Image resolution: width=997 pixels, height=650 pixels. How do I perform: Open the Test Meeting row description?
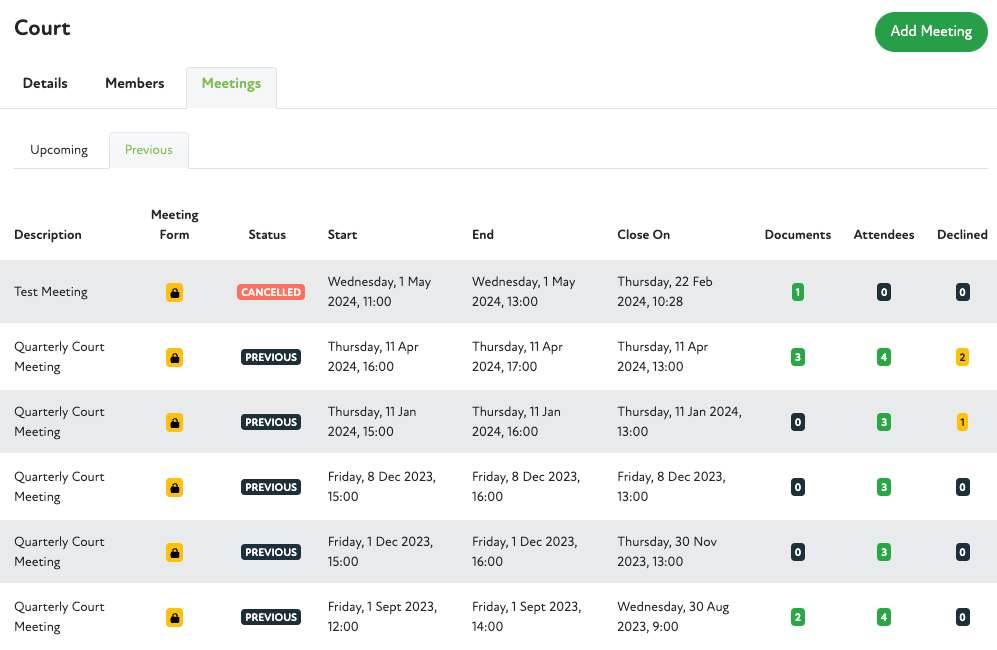tap(51, 292)
